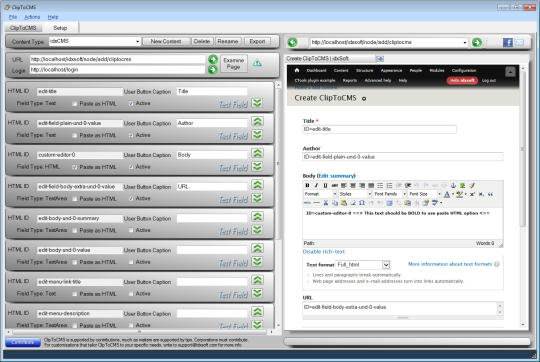Image resolution: width=540 pixels, height=362 pixels.
Task: Open the highlight color picker arrow
Action: click(466, 194)
